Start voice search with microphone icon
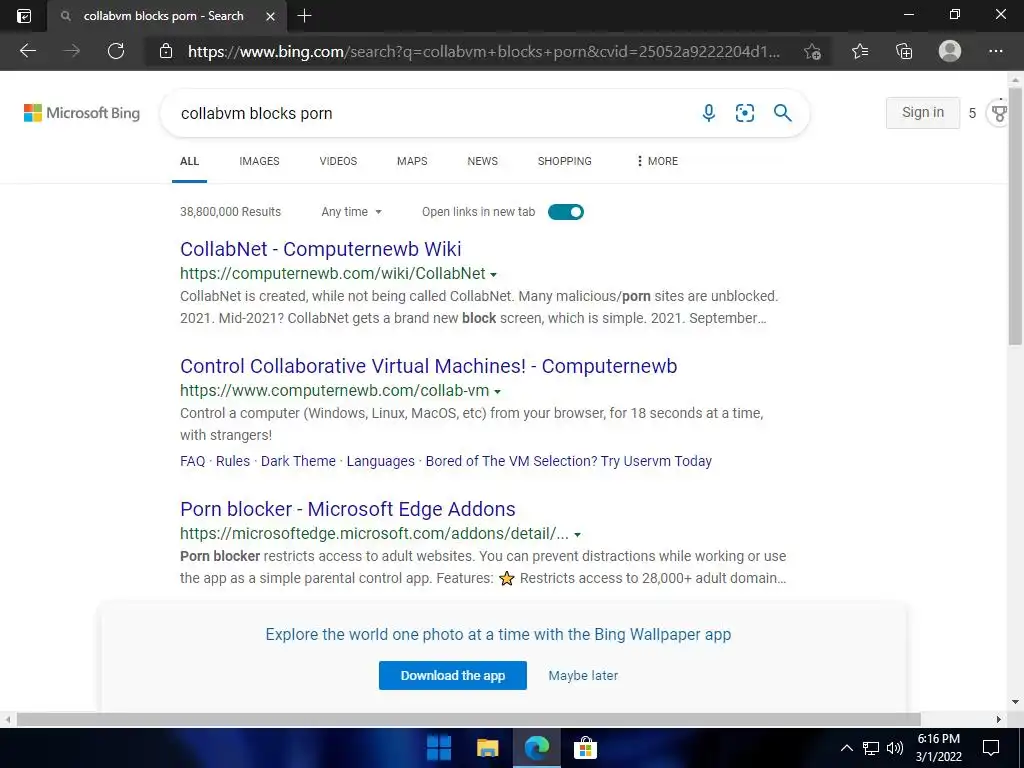1024x768 pixels. (x=709, y=113)
